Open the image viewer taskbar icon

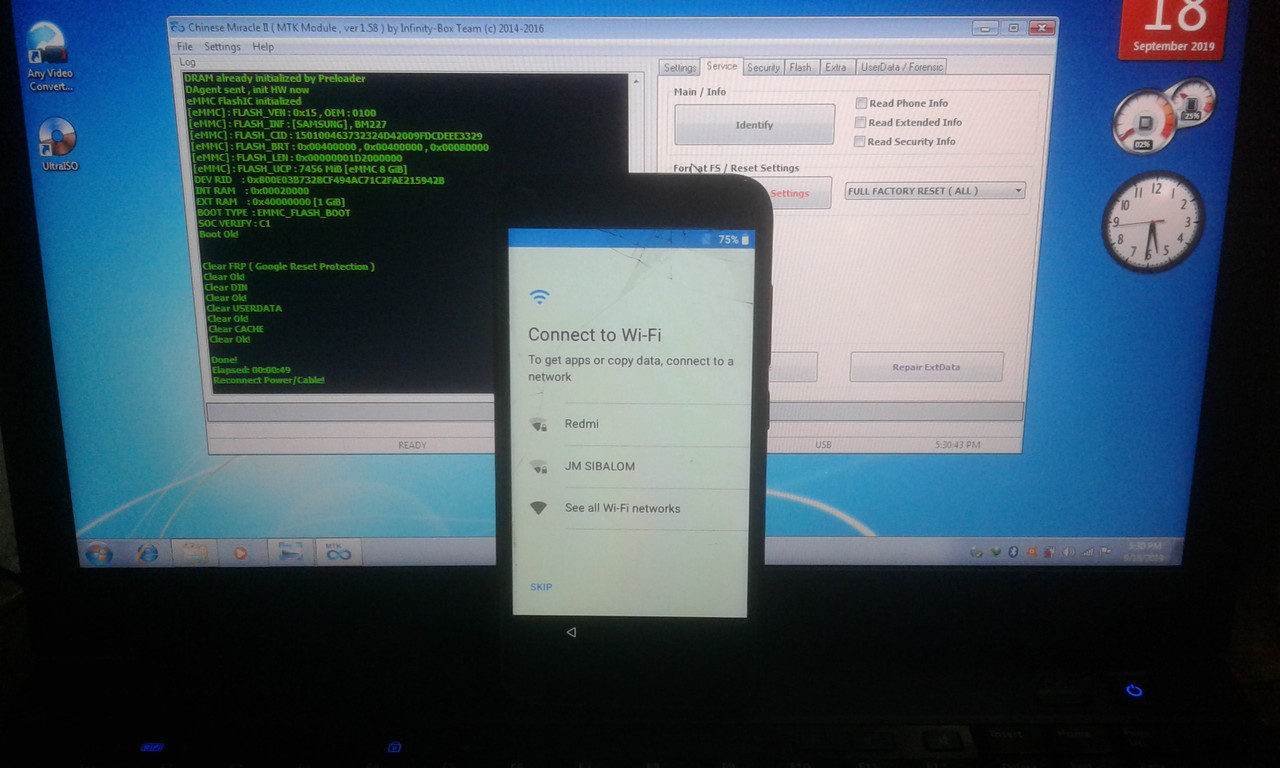290,552
